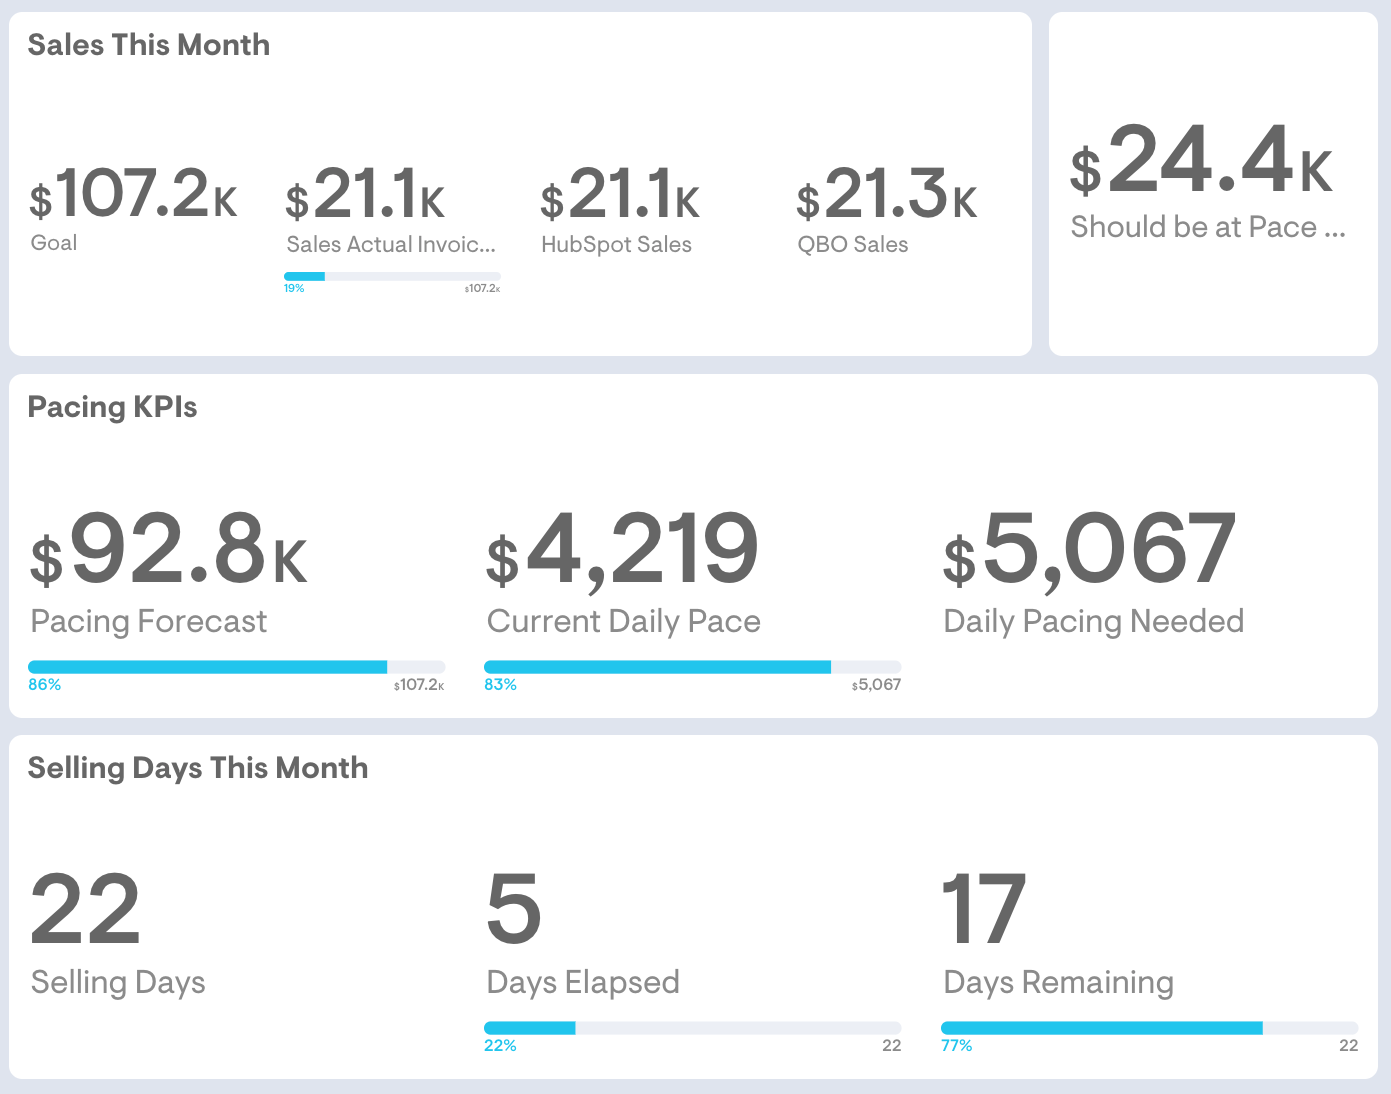Select the large 22 Selling Days value
The width and height of the screenshot is (1391, 1094).
85,909
